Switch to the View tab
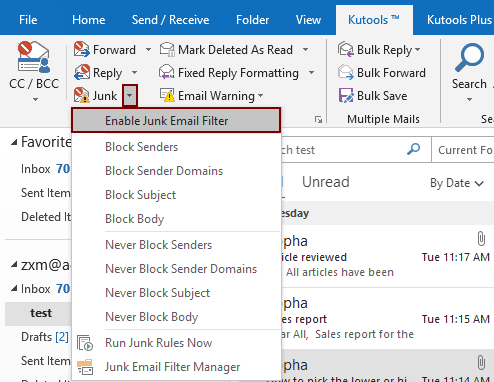Viewport: 494px width, 382px height. point(308,20)
